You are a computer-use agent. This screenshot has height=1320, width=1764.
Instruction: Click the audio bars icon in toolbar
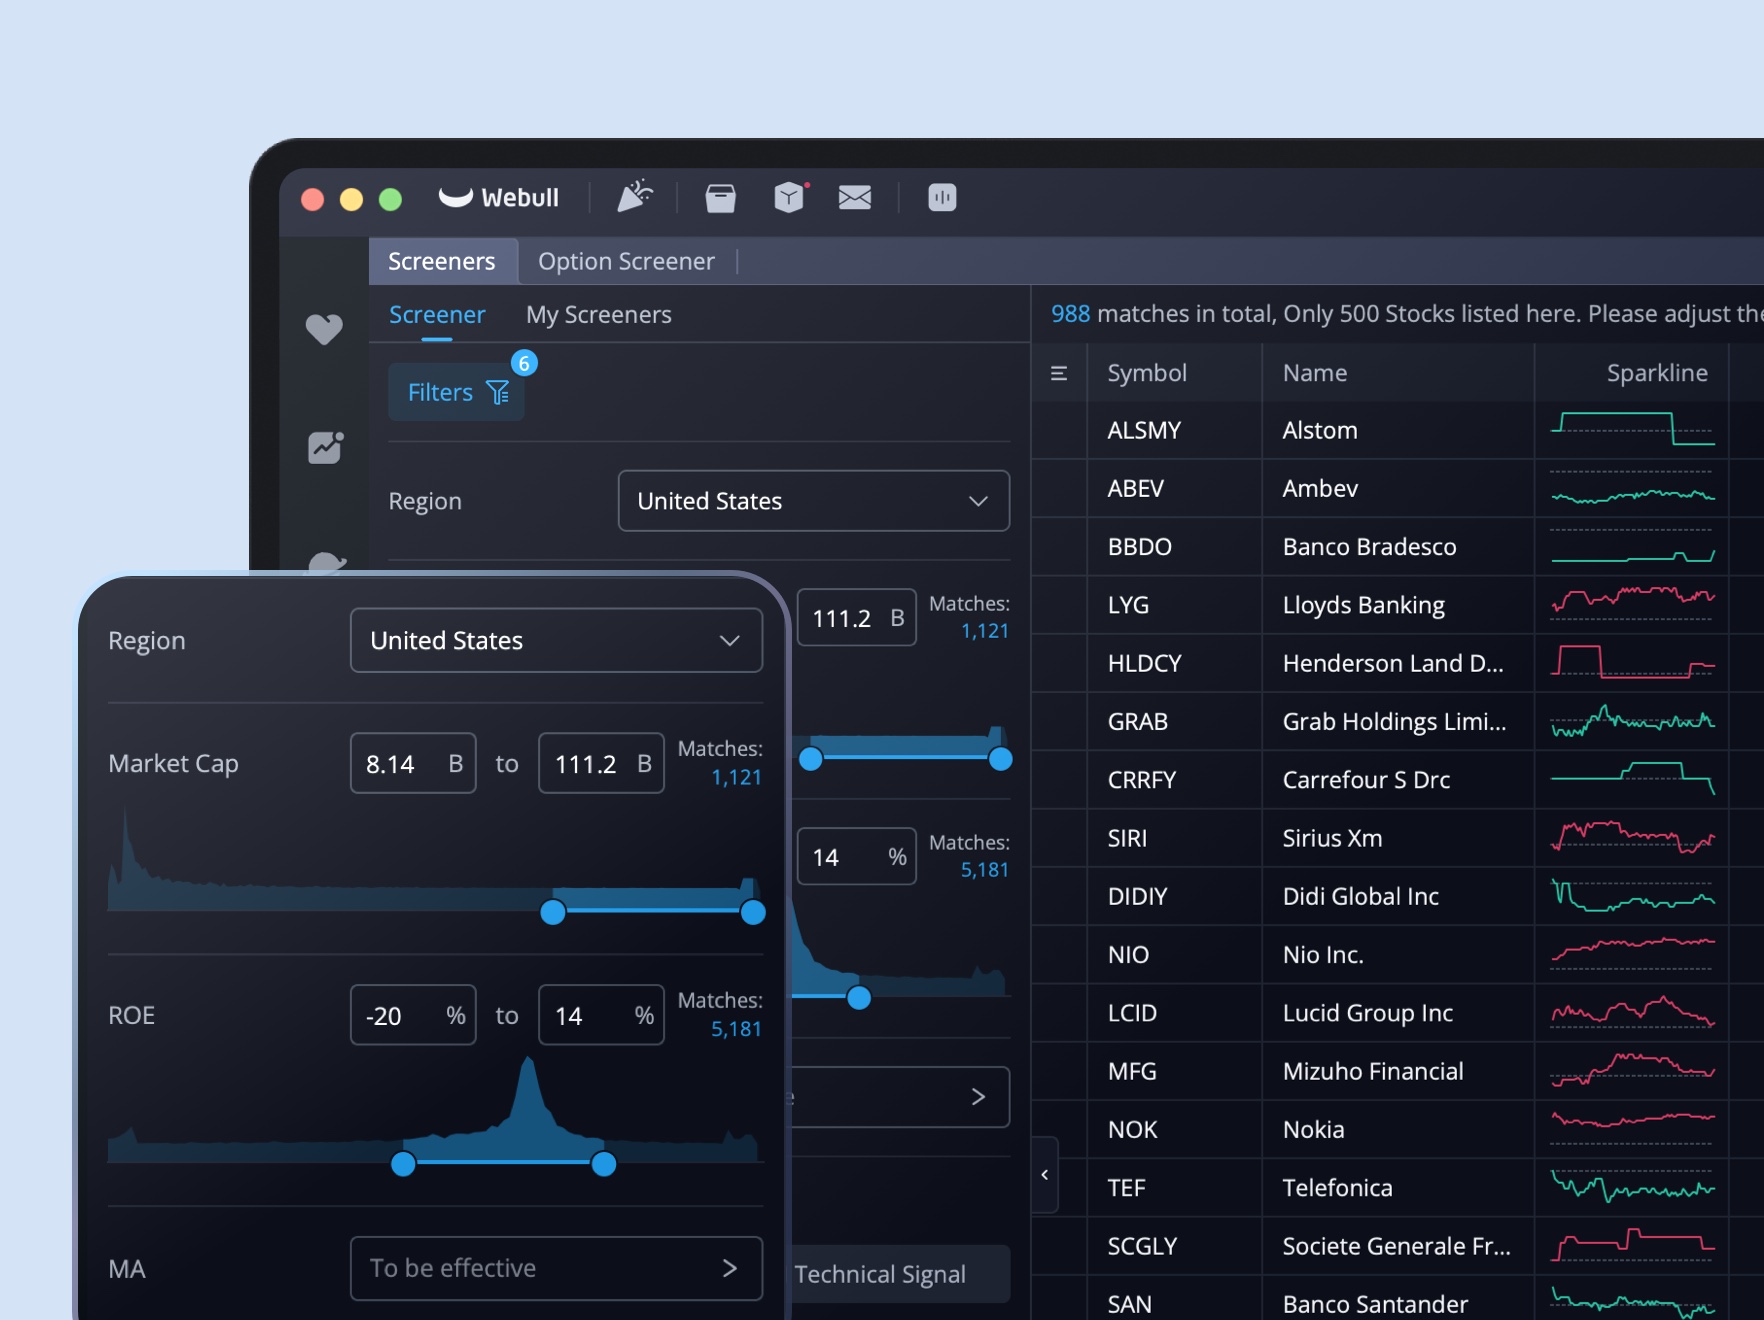click(x=942, y=197)
